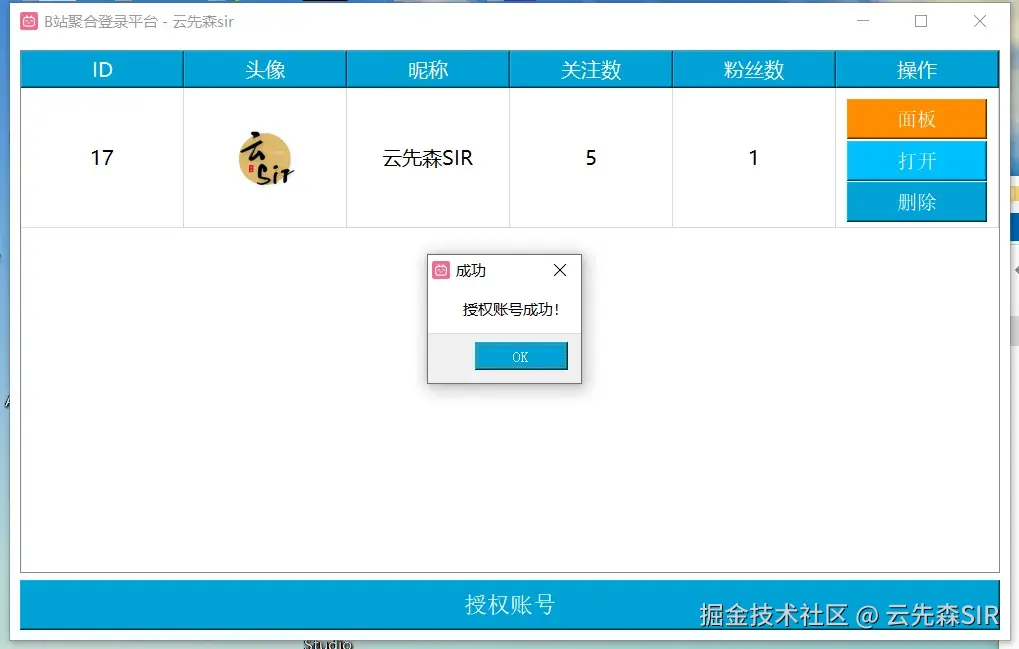Click the 授权账号成功! message text
Screen dimensions: 1019x649
511,309
